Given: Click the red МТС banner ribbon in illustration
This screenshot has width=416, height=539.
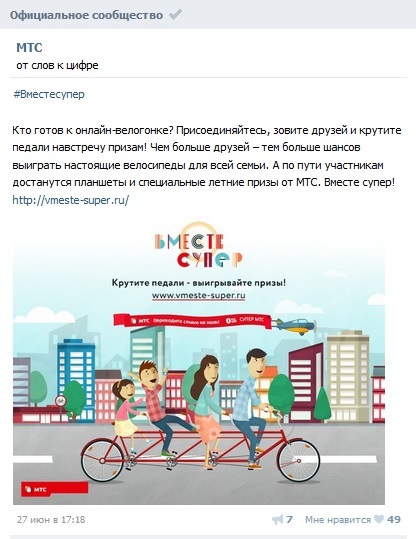Looking at the screenshot, I should click(193, 320).
